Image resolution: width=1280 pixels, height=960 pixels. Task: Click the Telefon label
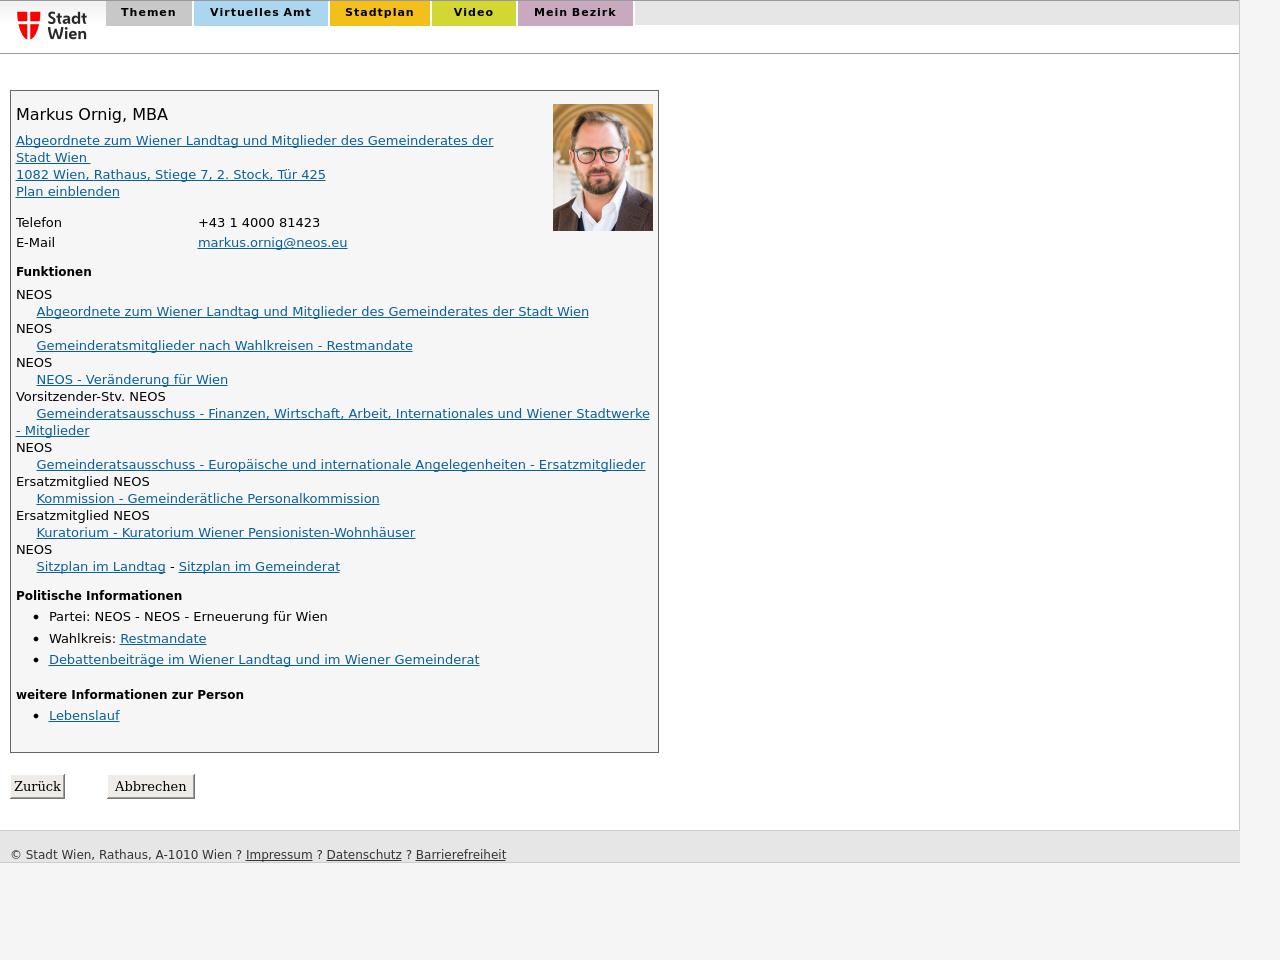click(39, 222)
